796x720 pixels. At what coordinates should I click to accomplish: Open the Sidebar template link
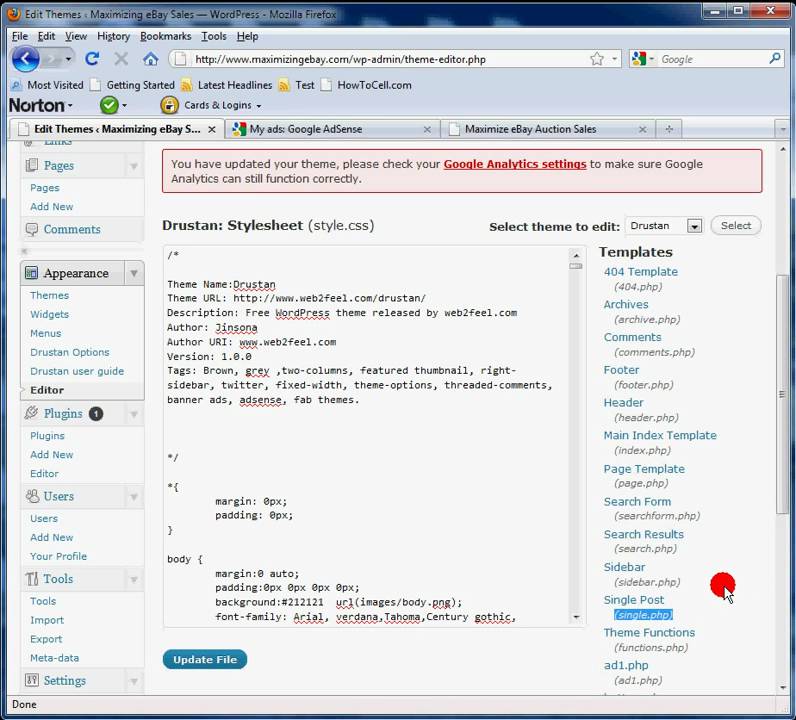click(624, 567)
